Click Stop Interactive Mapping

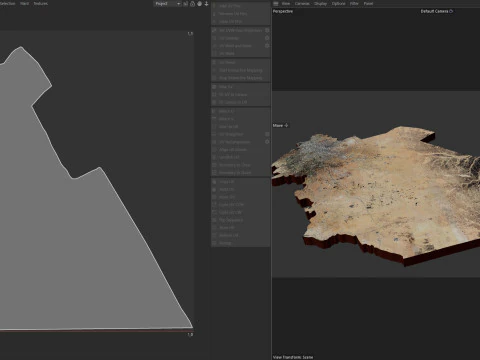tap(240, 78)
